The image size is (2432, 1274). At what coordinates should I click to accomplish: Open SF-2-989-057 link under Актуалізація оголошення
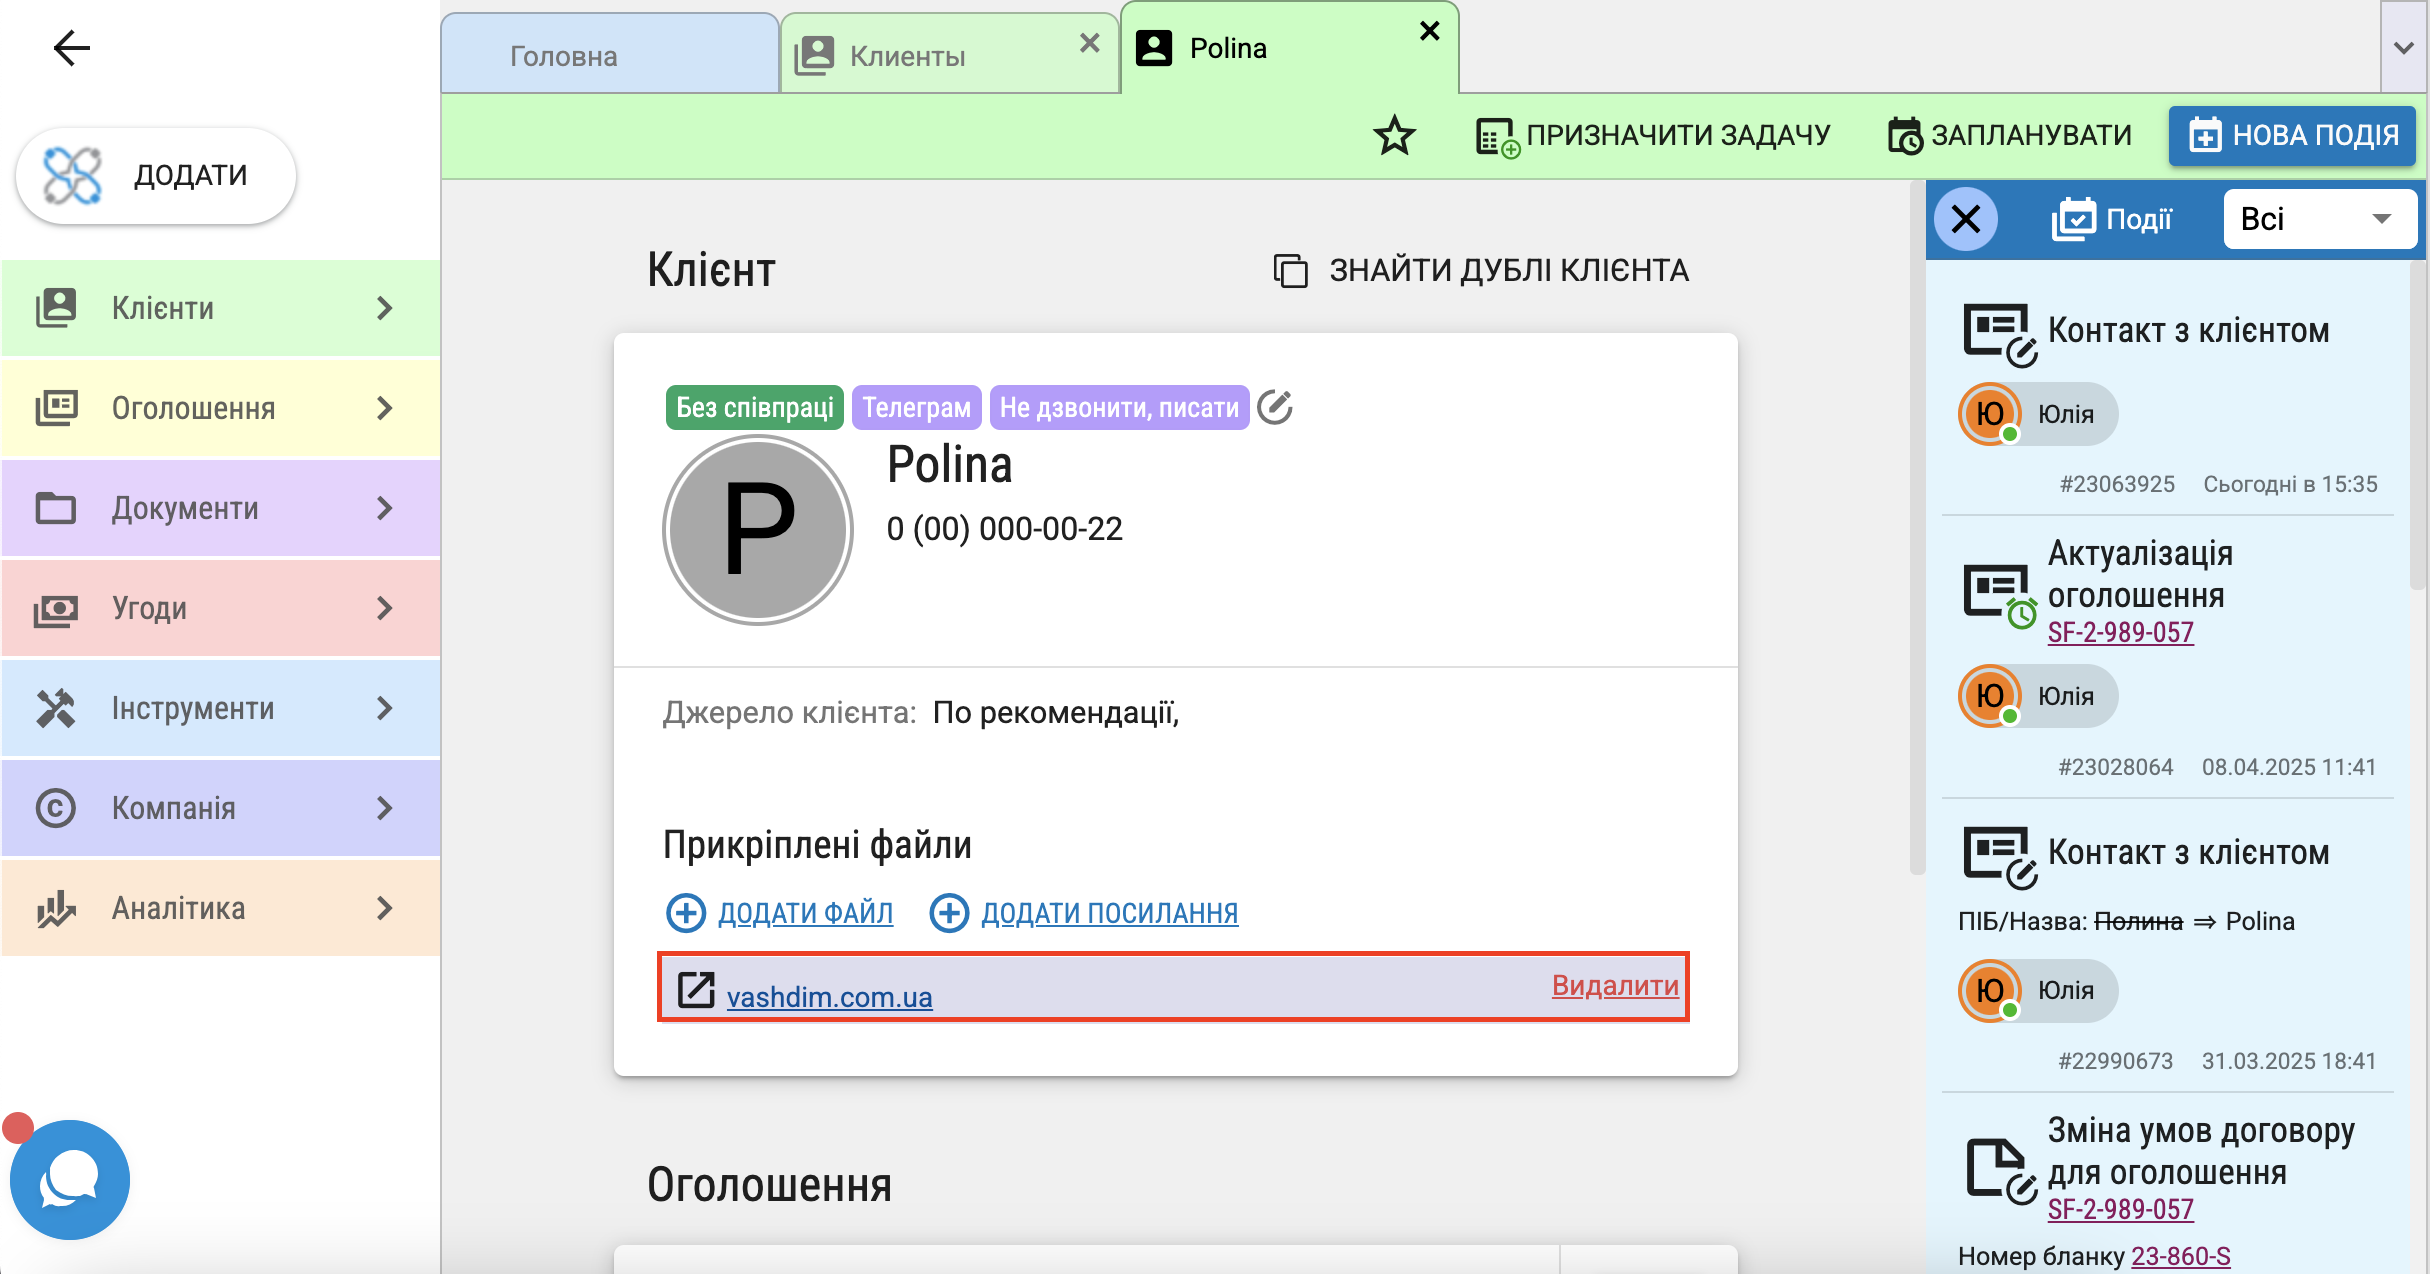2121,632
